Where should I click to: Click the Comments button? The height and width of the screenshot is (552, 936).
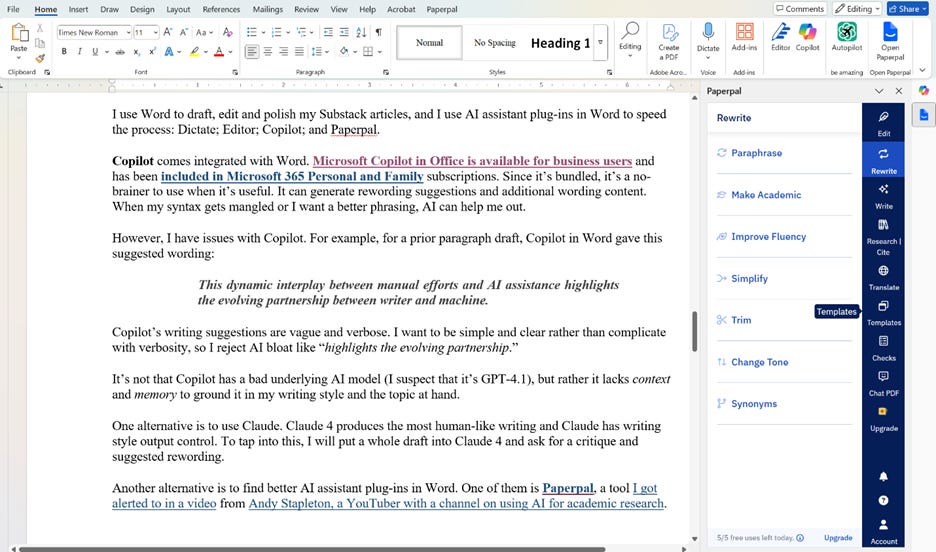(x=800, y=9)
